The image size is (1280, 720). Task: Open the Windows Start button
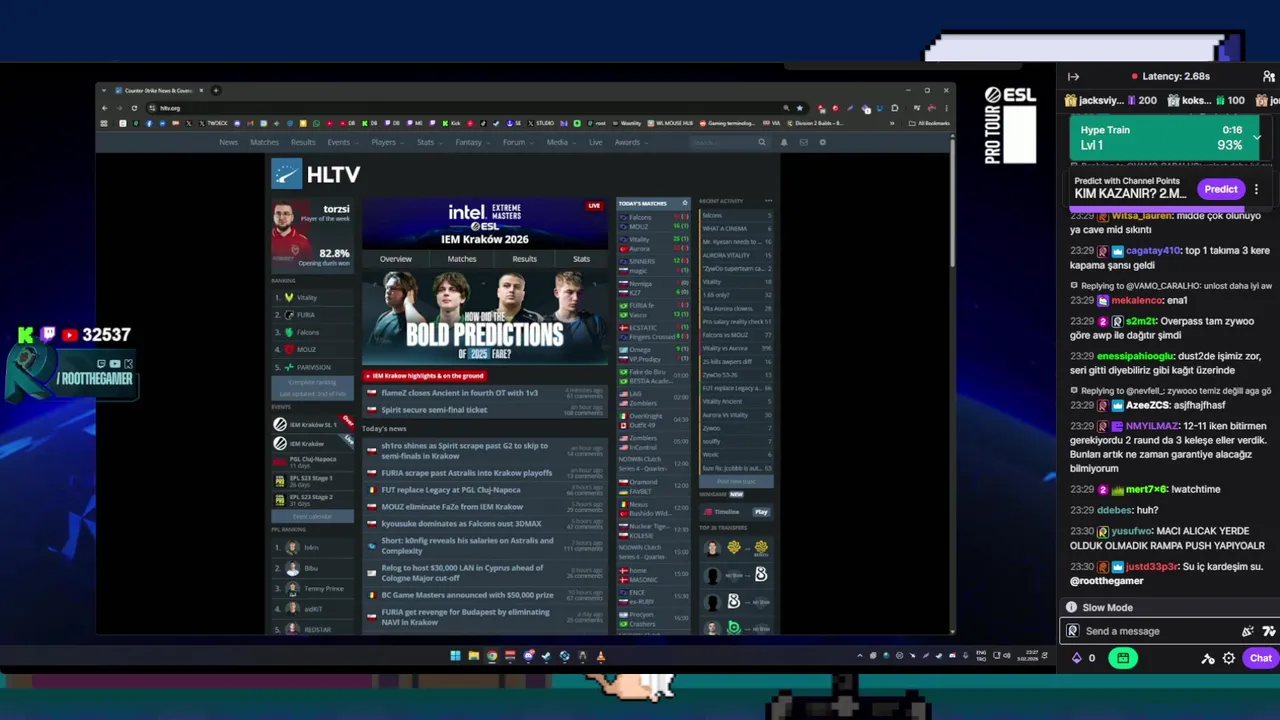pos(455,656)
